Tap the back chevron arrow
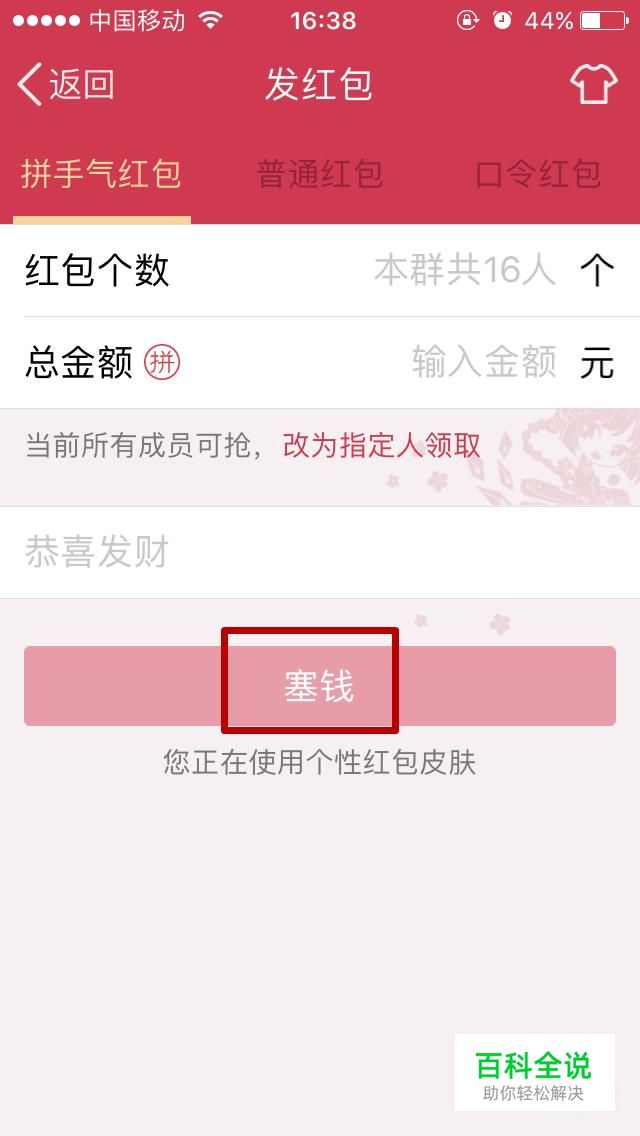 pos(30,84)
